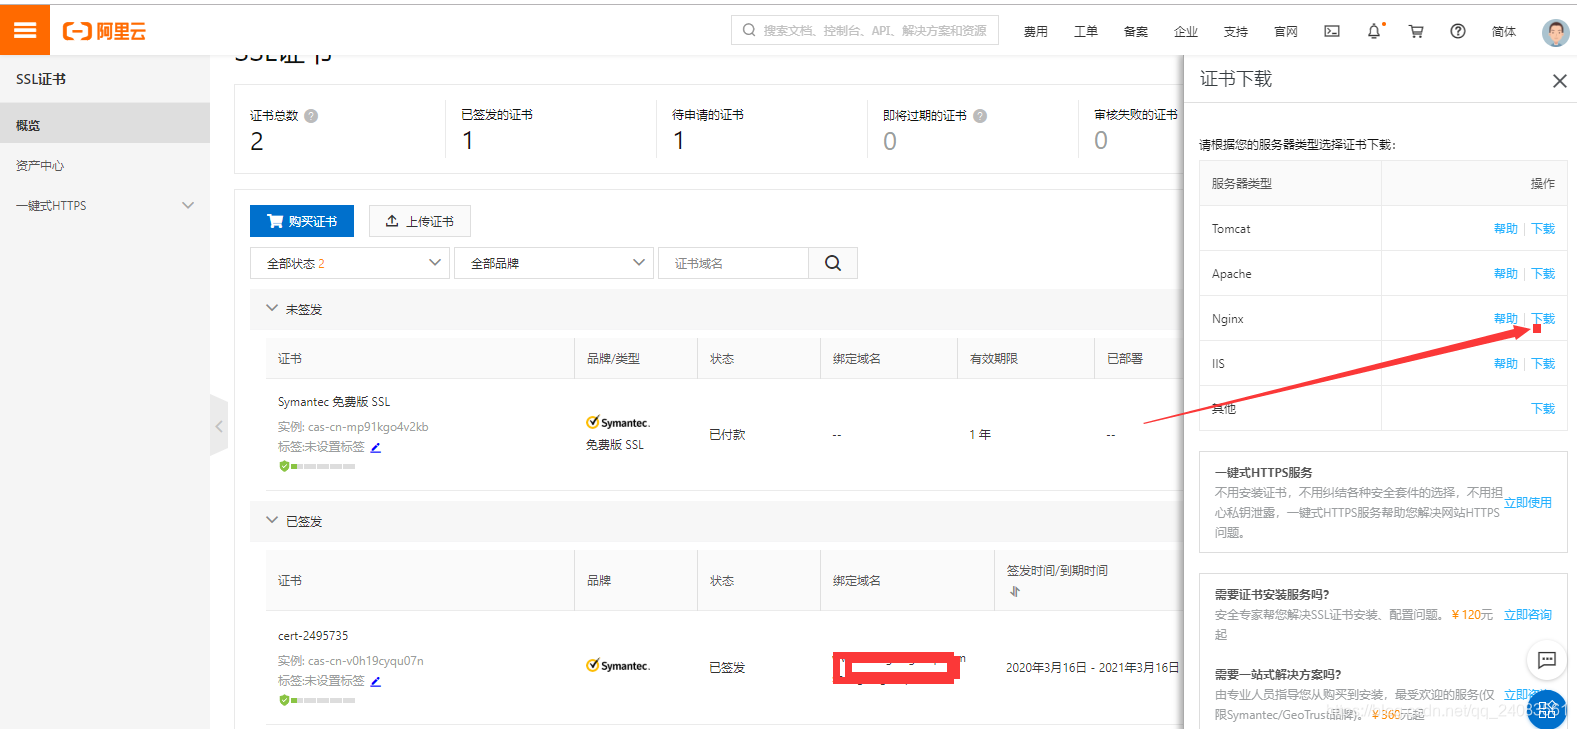This screenshot has width=1577, height=729.
Task: Open help for Tomcat
Action: pos(1505,229)
